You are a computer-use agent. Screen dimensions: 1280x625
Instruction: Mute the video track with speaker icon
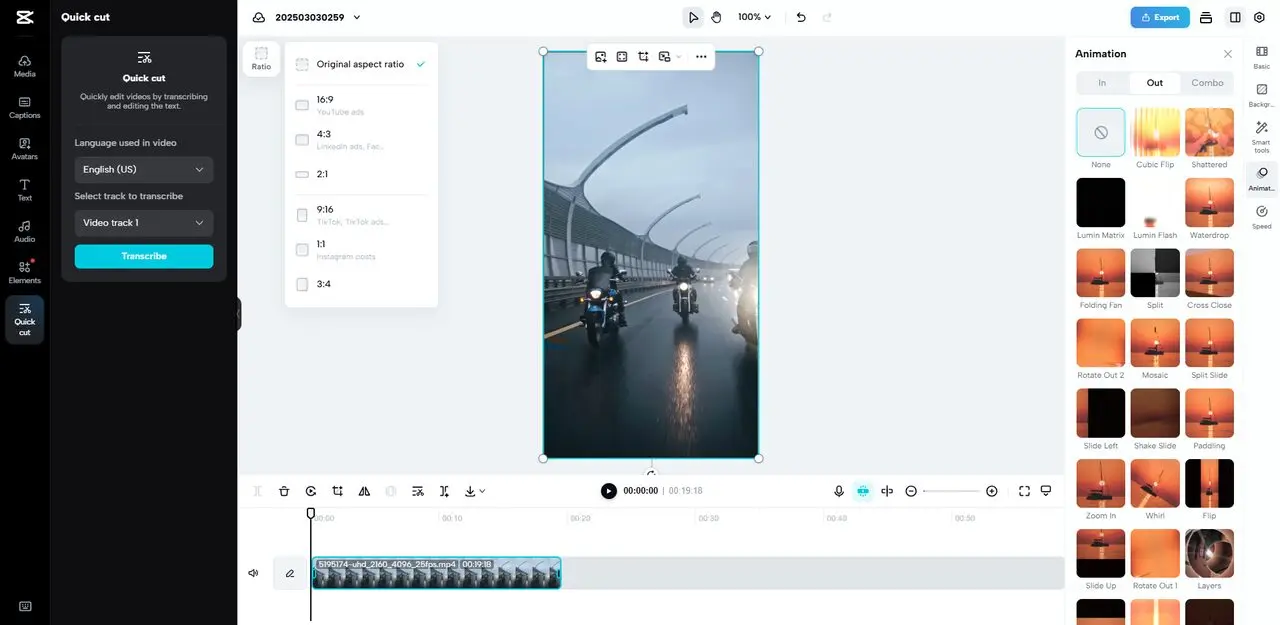[253, 573]
